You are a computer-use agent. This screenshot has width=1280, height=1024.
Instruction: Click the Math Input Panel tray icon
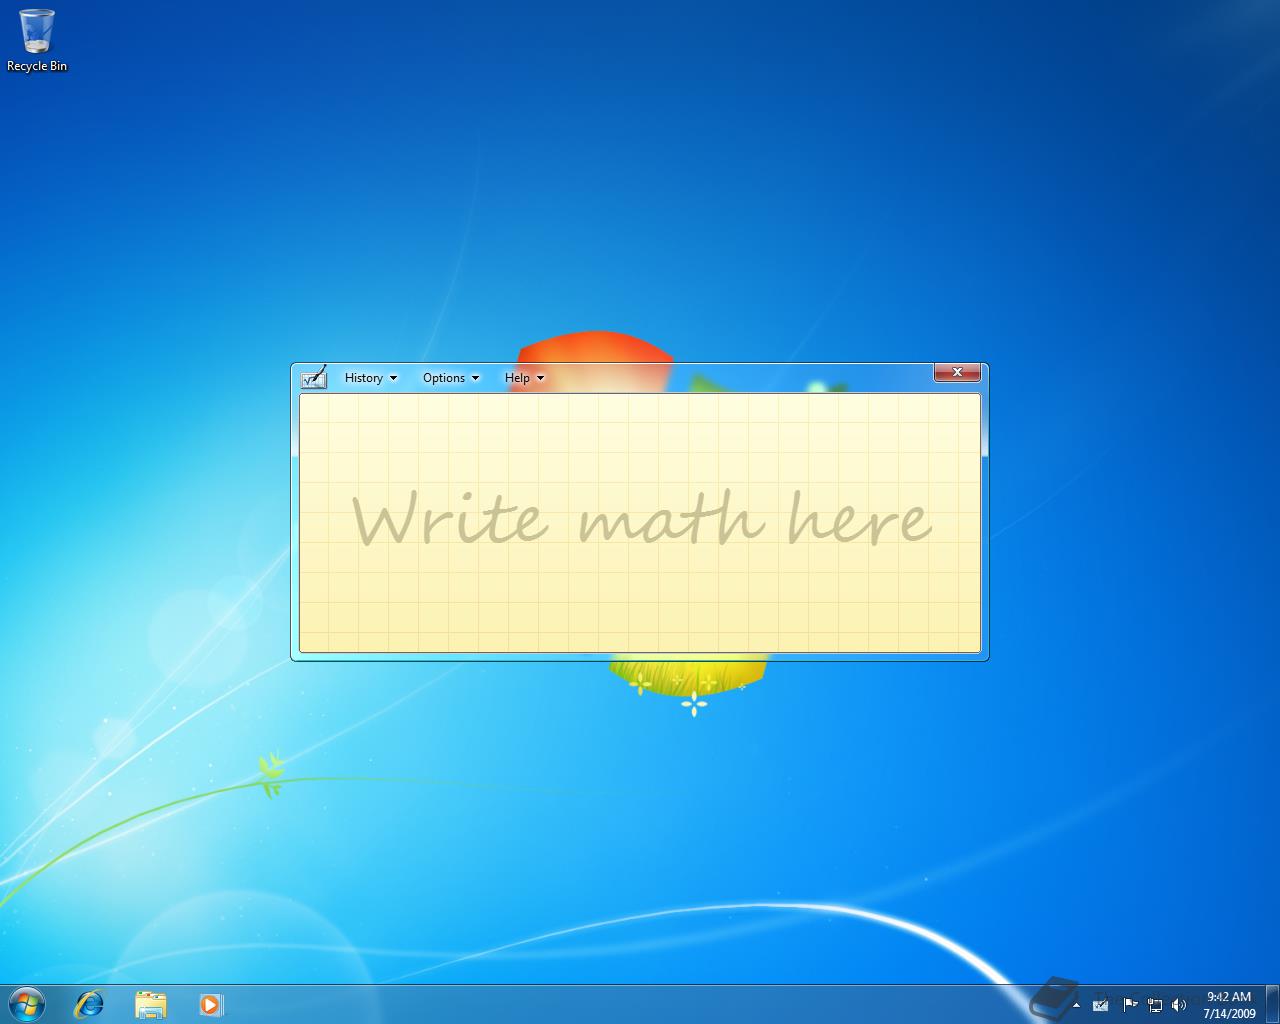(1101, 1005)
